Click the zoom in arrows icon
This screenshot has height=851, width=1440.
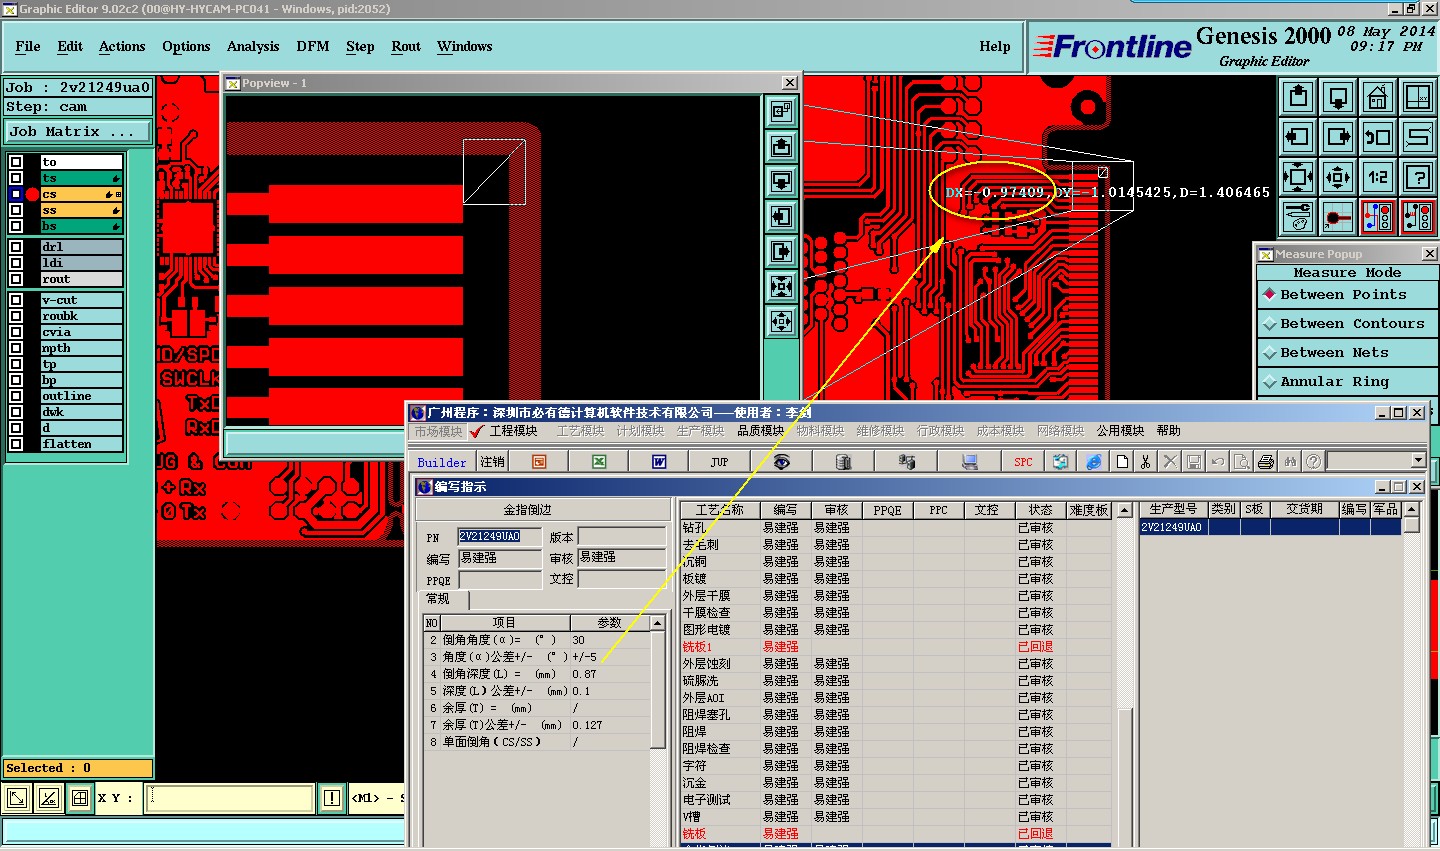[1298, 177]
